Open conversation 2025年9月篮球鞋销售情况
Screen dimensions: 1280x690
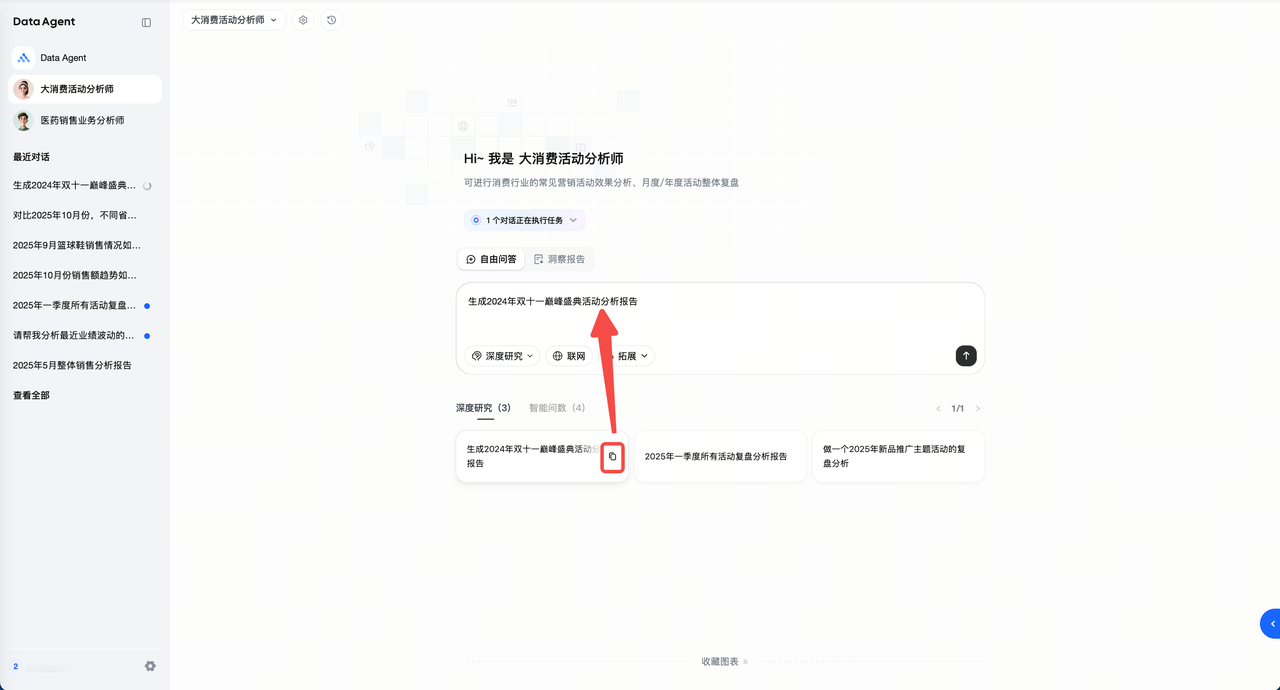[x=82, y=245]
